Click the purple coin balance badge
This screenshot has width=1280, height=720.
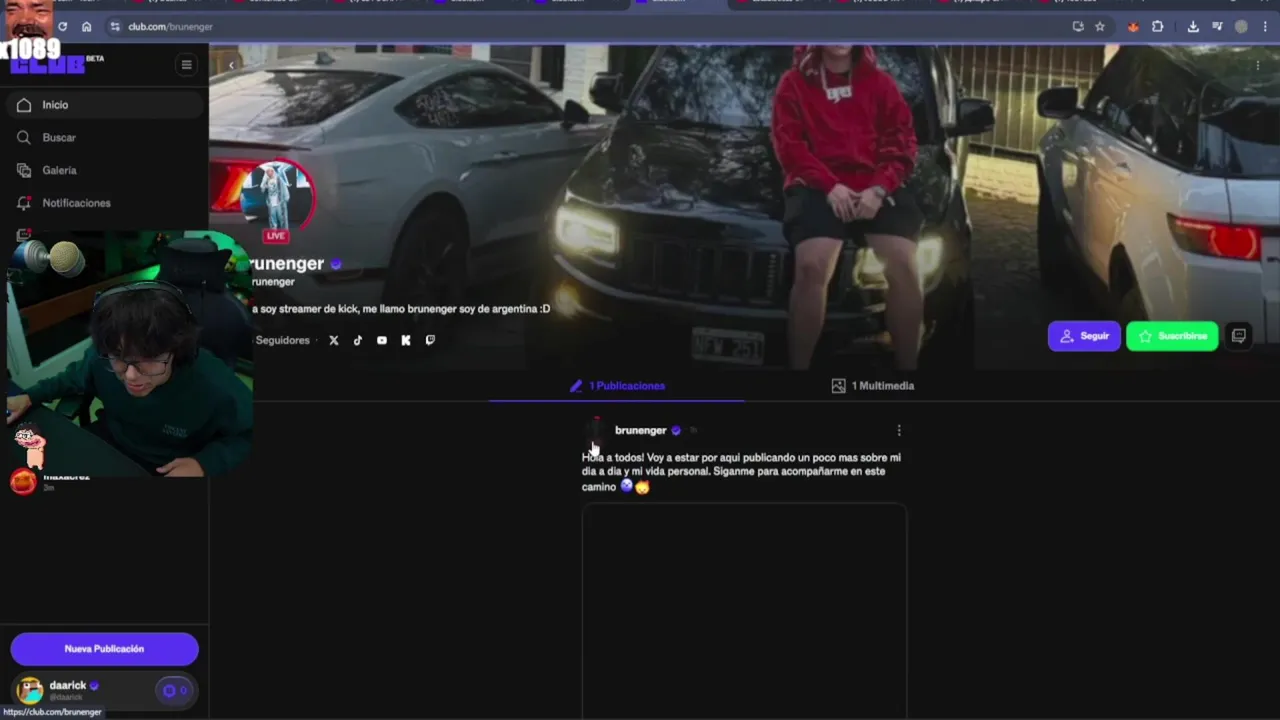click(175, 690)
